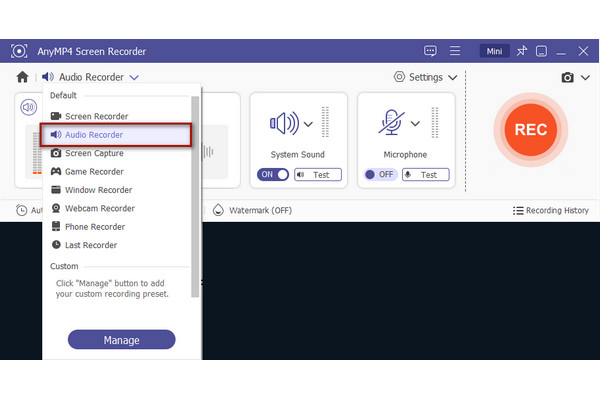Click the speaker icon beside Audio Recorder header
This screenshot has width=600, height=400.
(48, 77)
